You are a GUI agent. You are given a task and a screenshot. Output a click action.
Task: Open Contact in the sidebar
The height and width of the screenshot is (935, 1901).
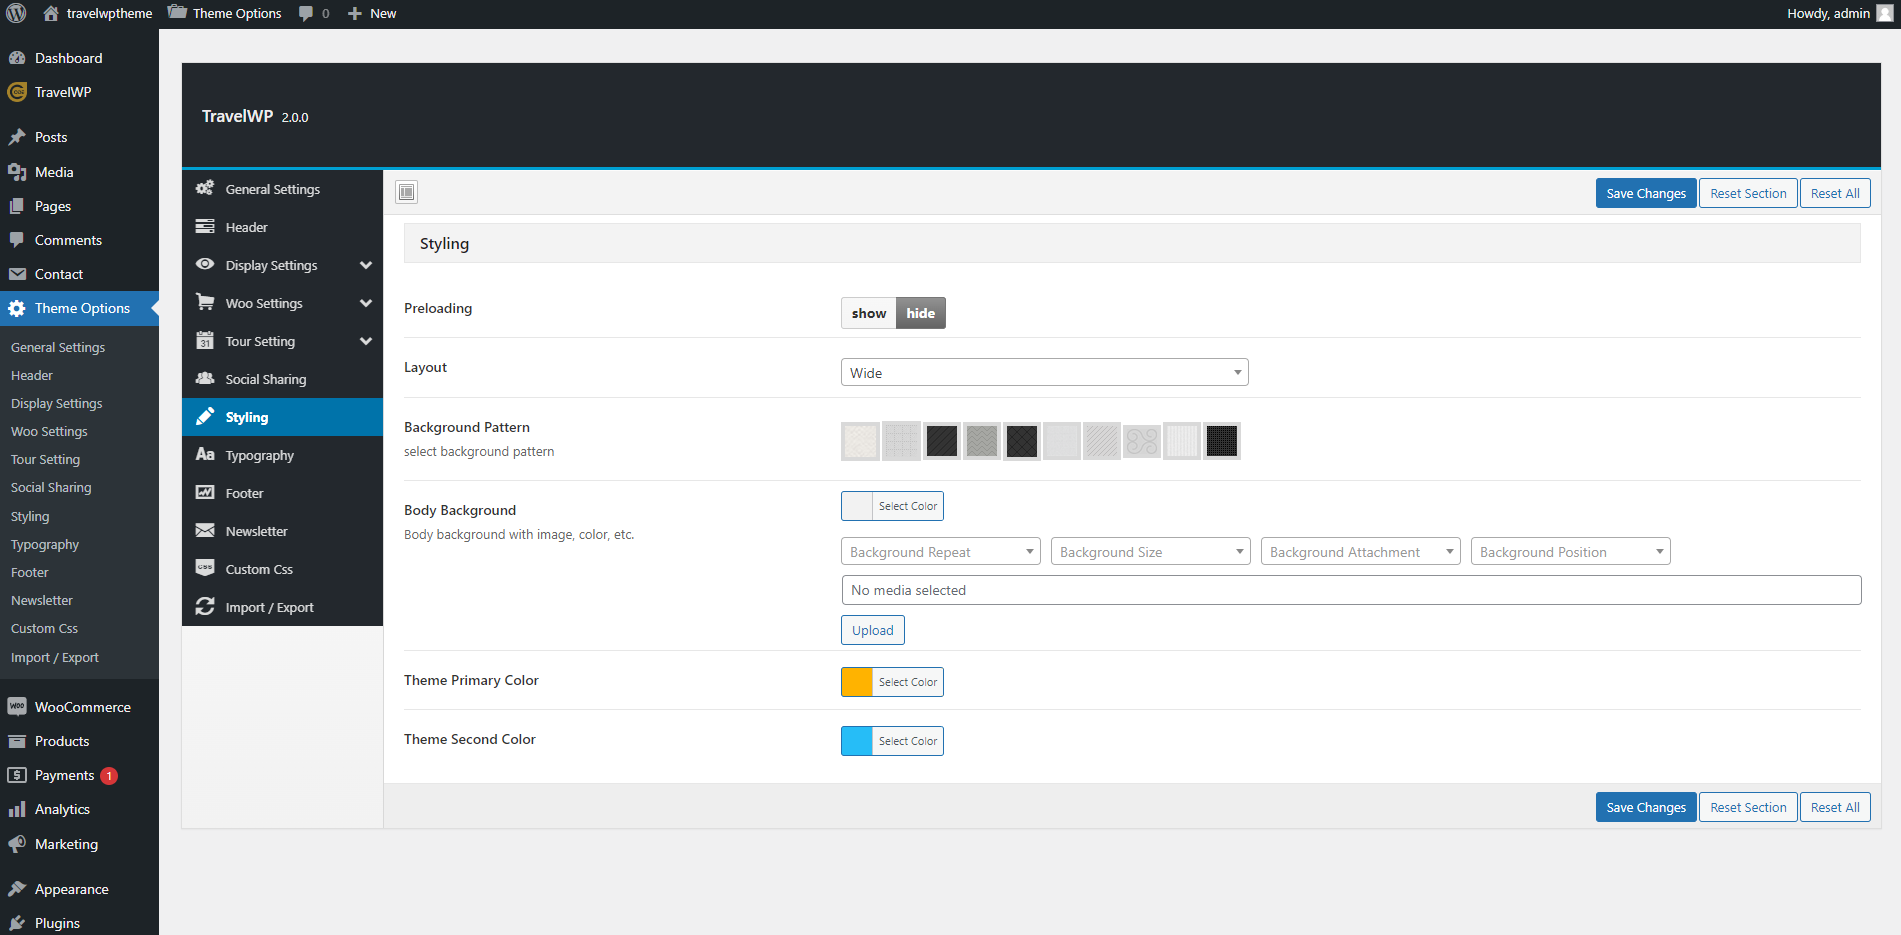pyautogui.click(x=79, y=274)
